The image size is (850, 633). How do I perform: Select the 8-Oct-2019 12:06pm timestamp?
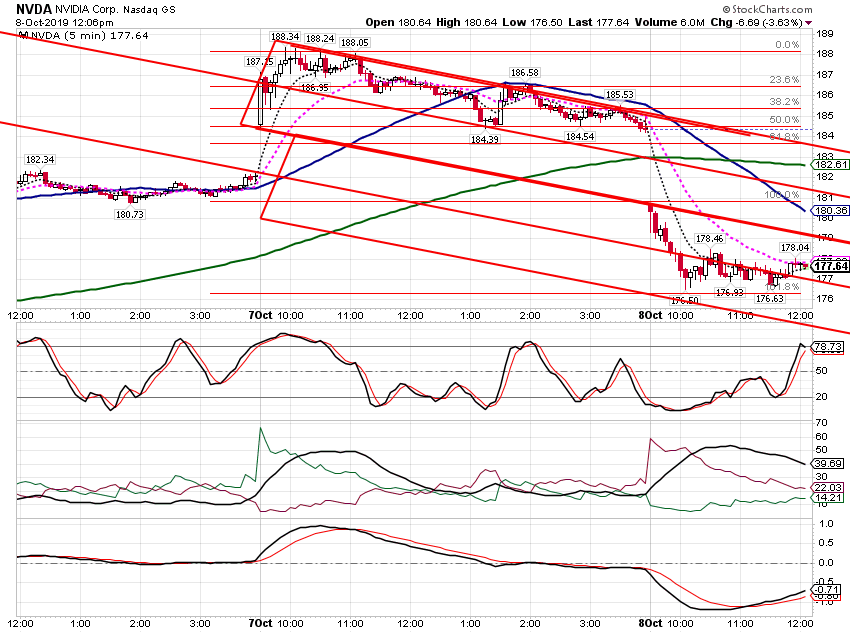(65, 23)
